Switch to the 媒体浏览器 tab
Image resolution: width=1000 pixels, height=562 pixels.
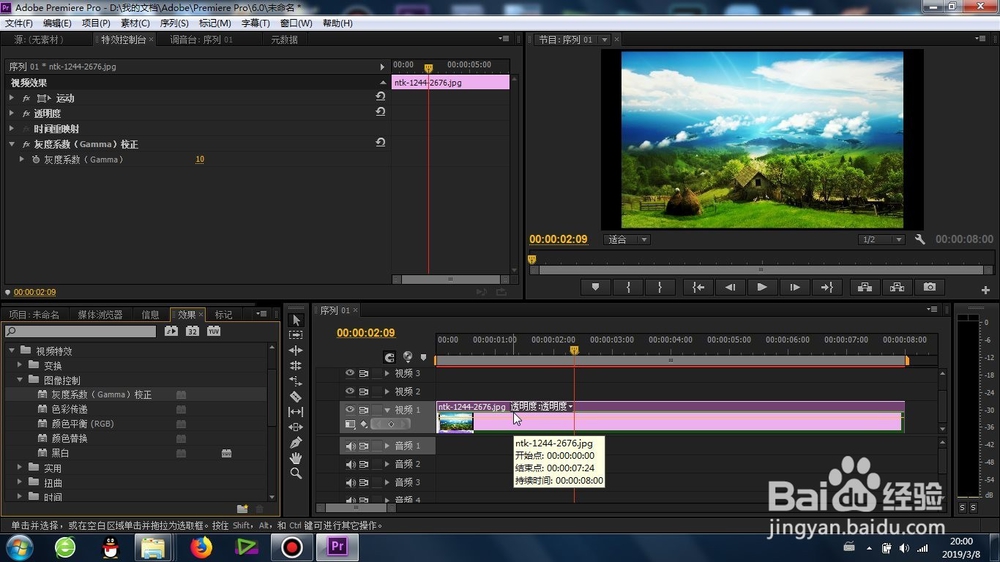coord(100,314)
